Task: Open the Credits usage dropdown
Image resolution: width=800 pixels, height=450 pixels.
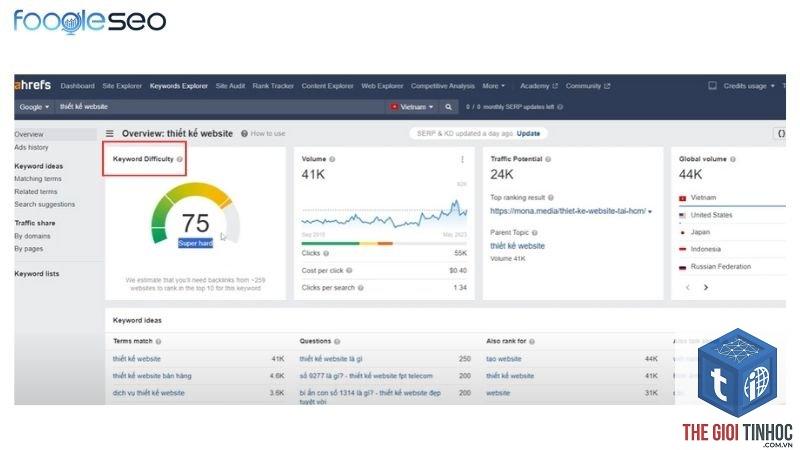Action: [748, 86]
